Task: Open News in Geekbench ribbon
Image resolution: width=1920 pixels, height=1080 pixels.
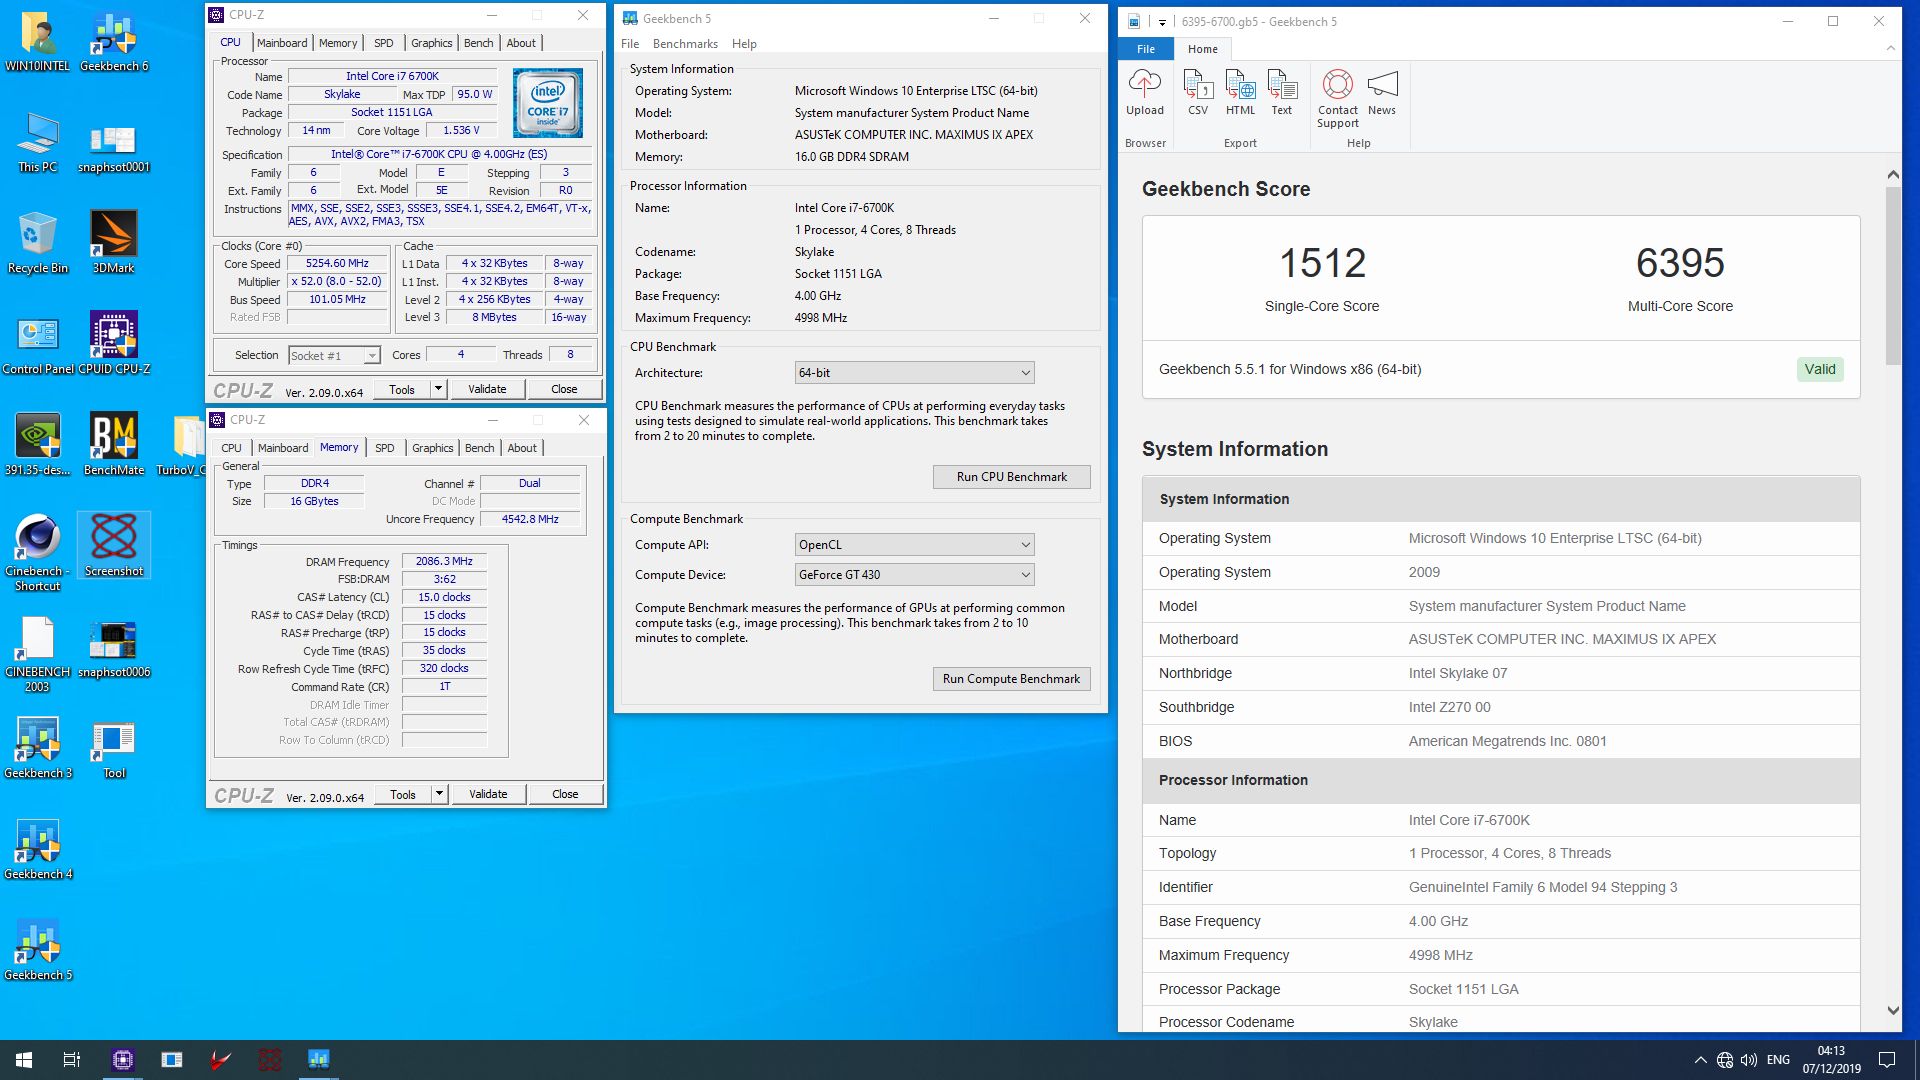Action: 1382,93
